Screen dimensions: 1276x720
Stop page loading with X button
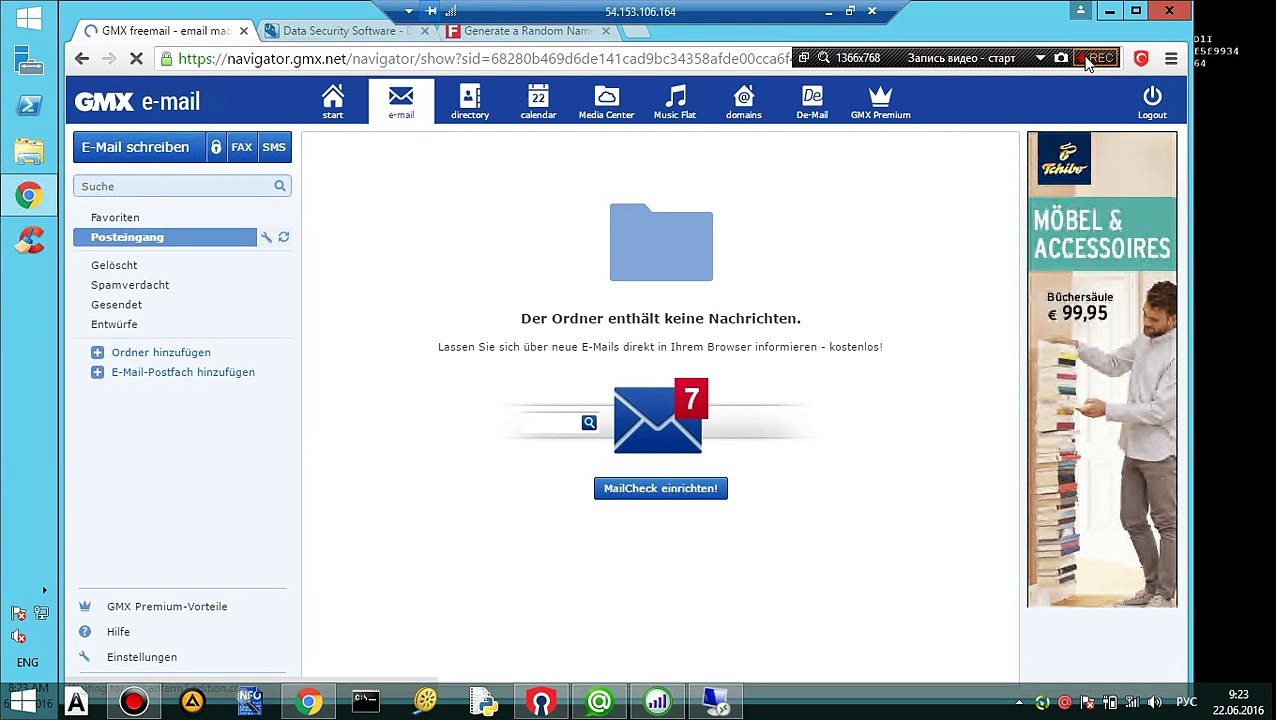(x=136, y=59)
